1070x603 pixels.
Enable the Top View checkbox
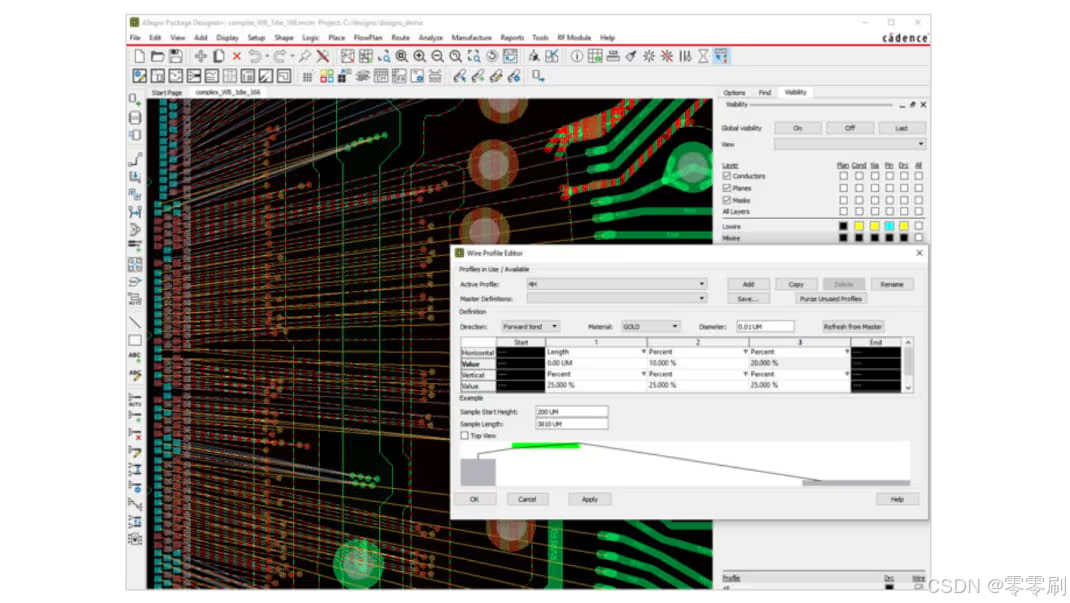click(x=465, y=435)
